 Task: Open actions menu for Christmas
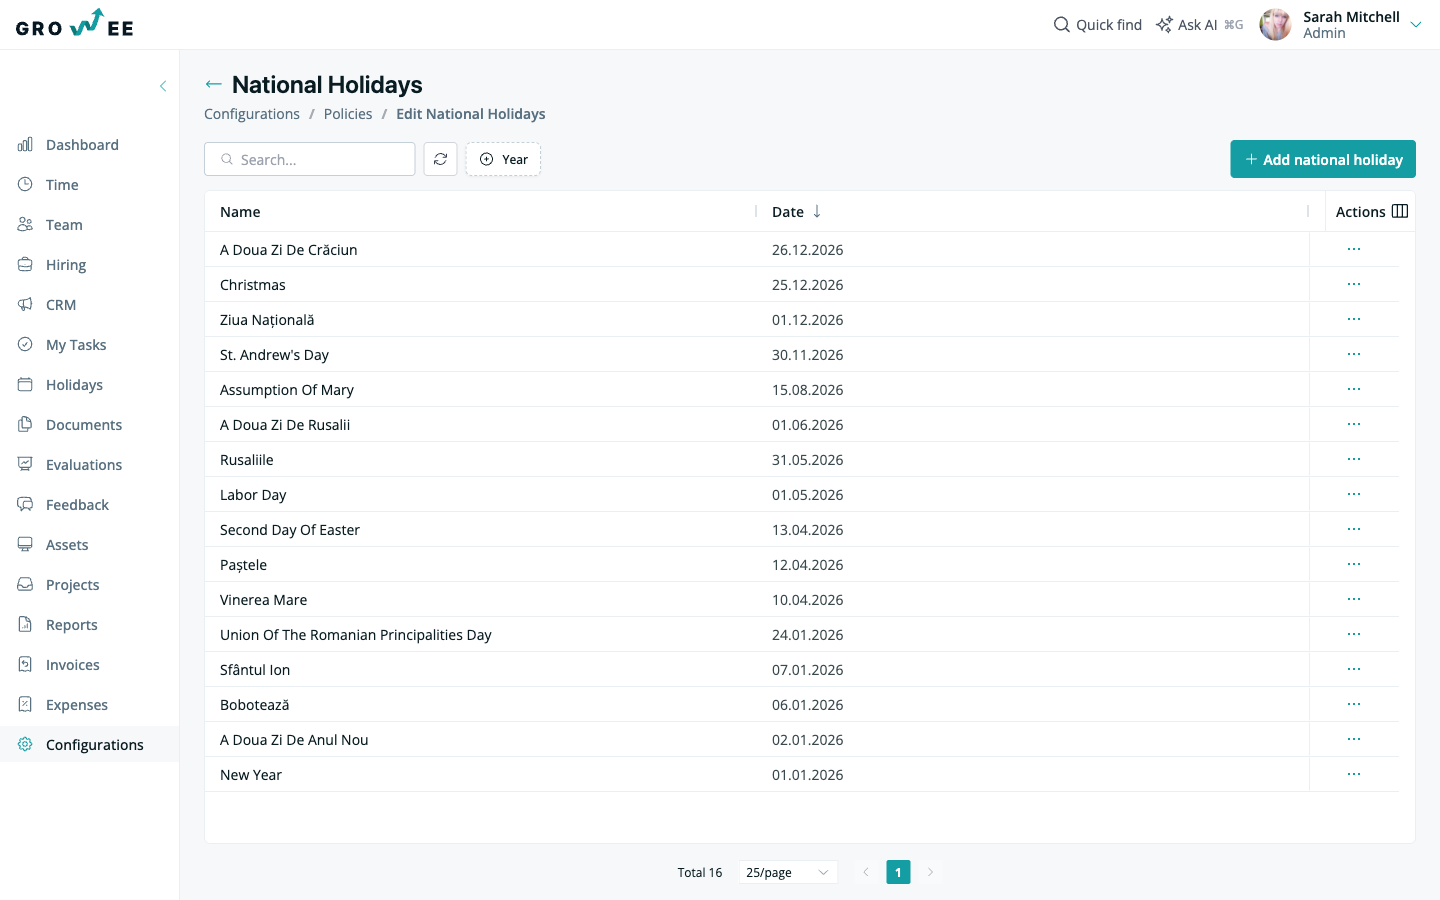(x=1354, y=284)
